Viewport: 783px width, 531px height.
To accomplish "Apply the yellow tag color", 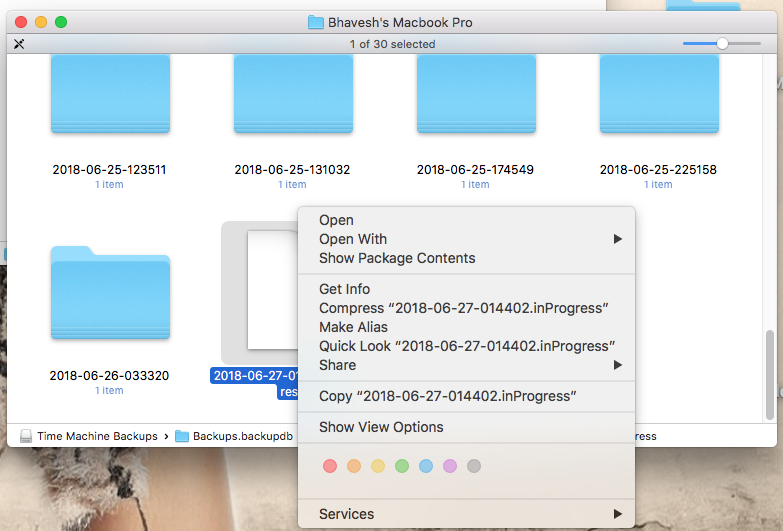I will coord(378,466).
